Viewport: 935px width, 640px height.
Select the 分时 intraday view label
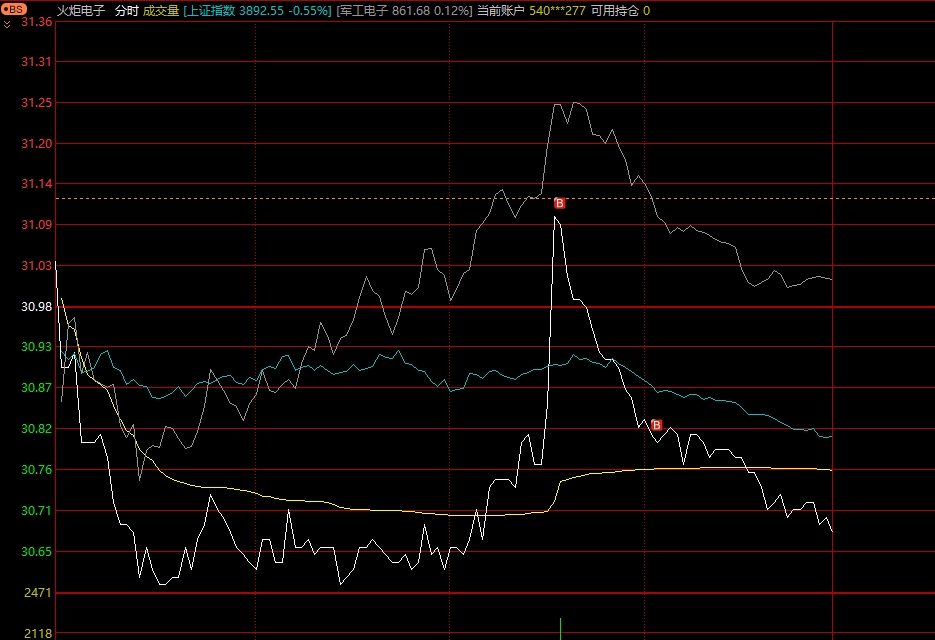[126, 11]
